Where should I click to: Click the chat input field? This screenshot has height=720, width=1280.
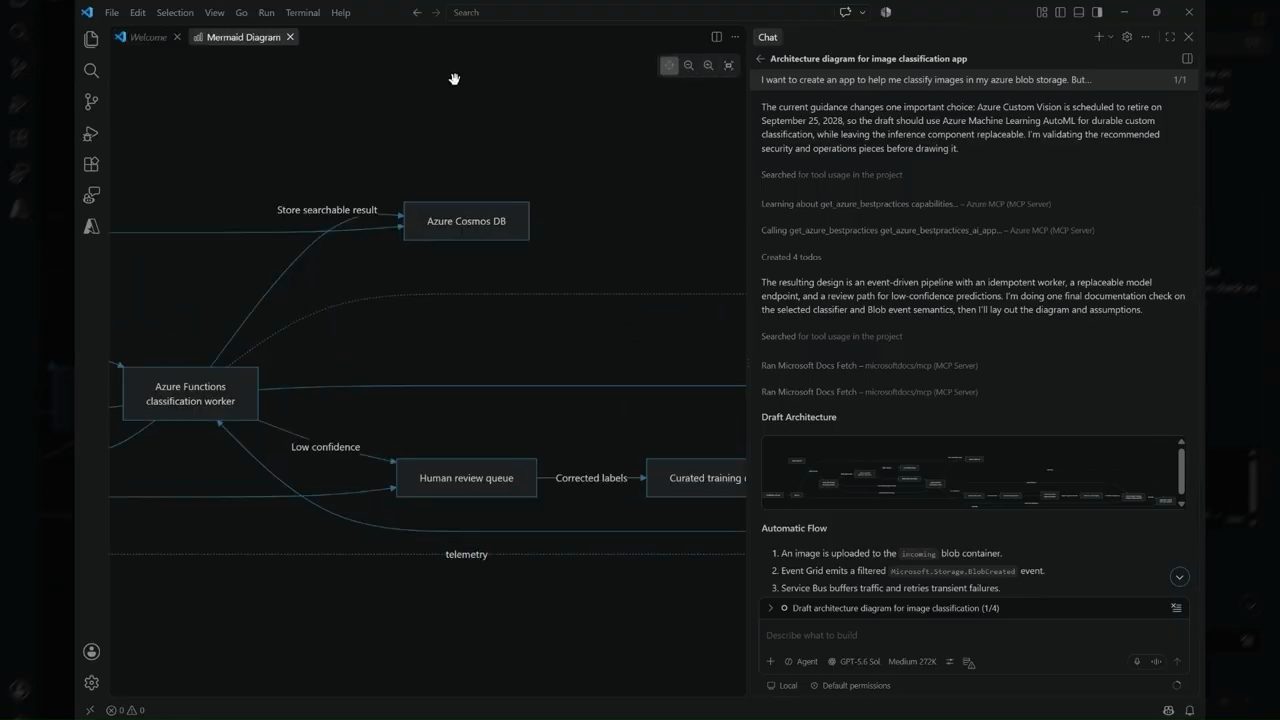tap(975, 635)
